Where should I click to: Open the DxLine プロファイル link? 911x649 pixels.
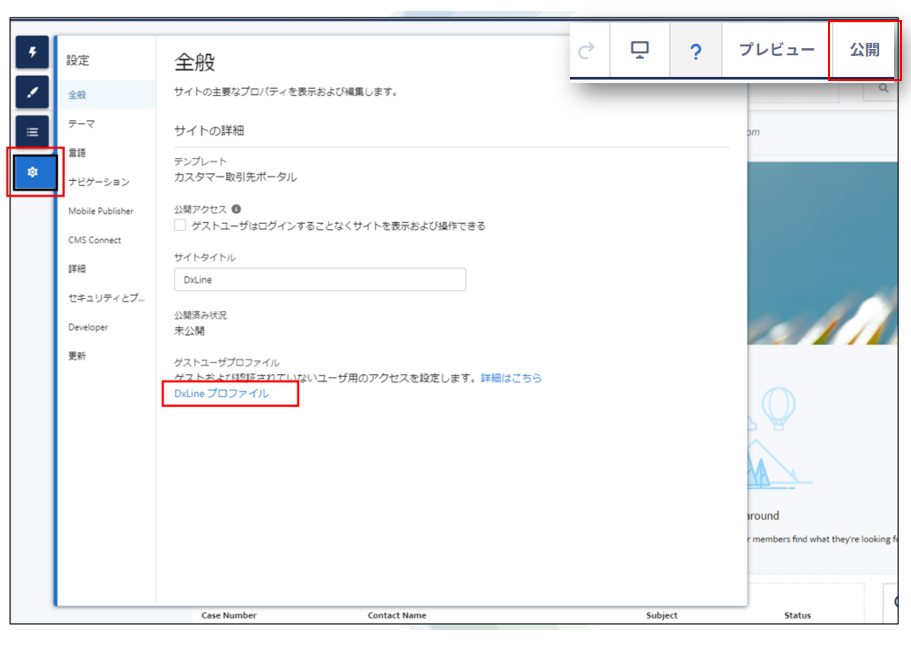221,395
